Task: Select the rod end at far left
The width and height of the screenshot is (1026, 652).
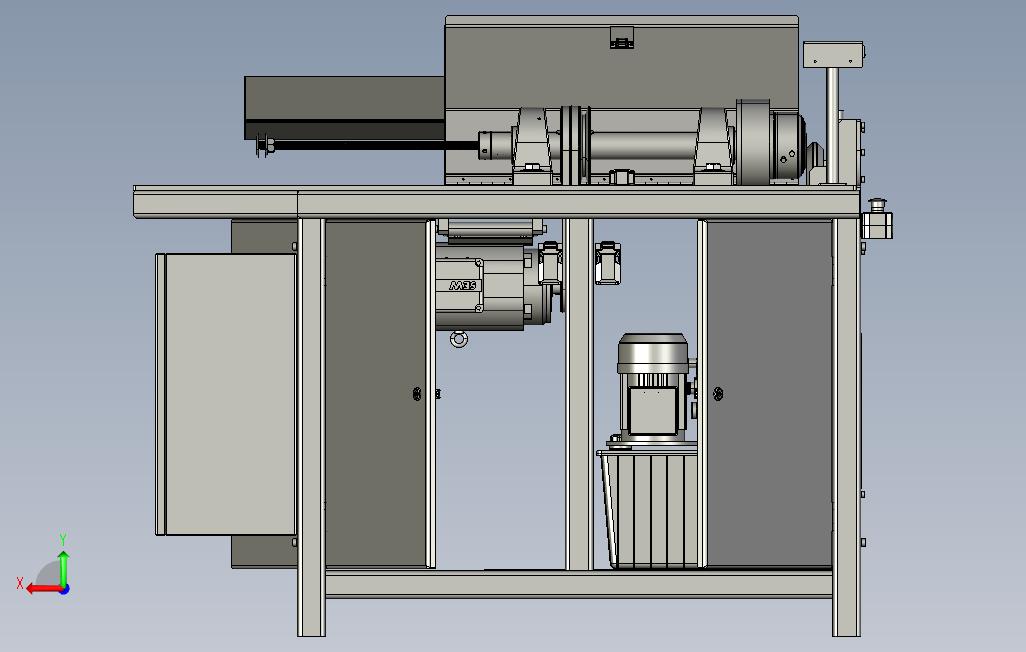Action: (265, 145)
